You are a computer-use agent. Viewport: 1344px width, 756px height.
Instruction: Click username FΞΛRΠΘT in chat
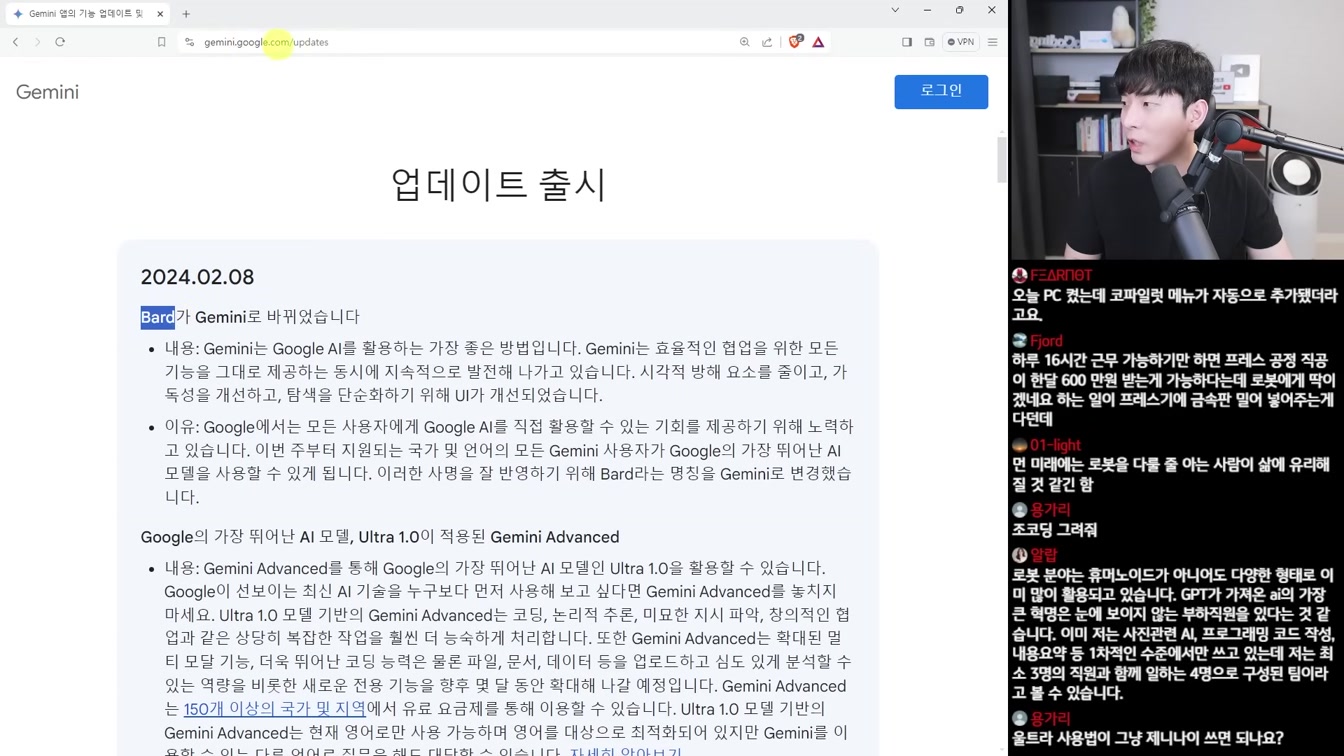coord(1061,275)
